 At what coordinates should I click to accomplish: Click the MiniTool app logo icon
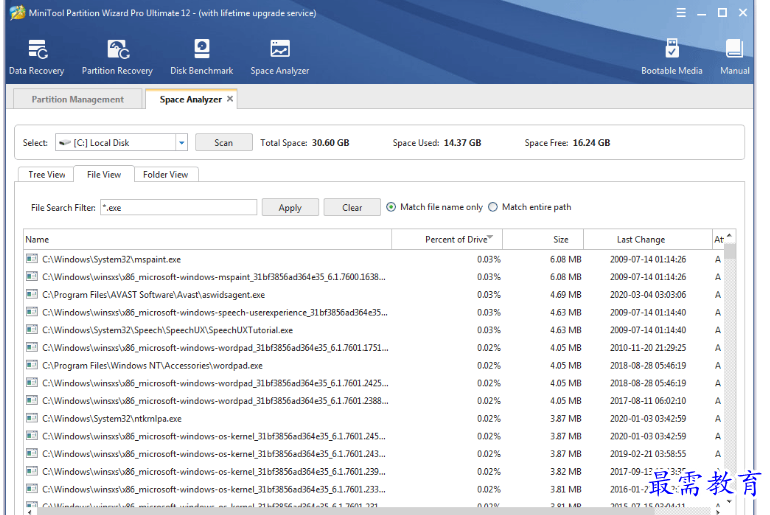click(x=18, y=13)
